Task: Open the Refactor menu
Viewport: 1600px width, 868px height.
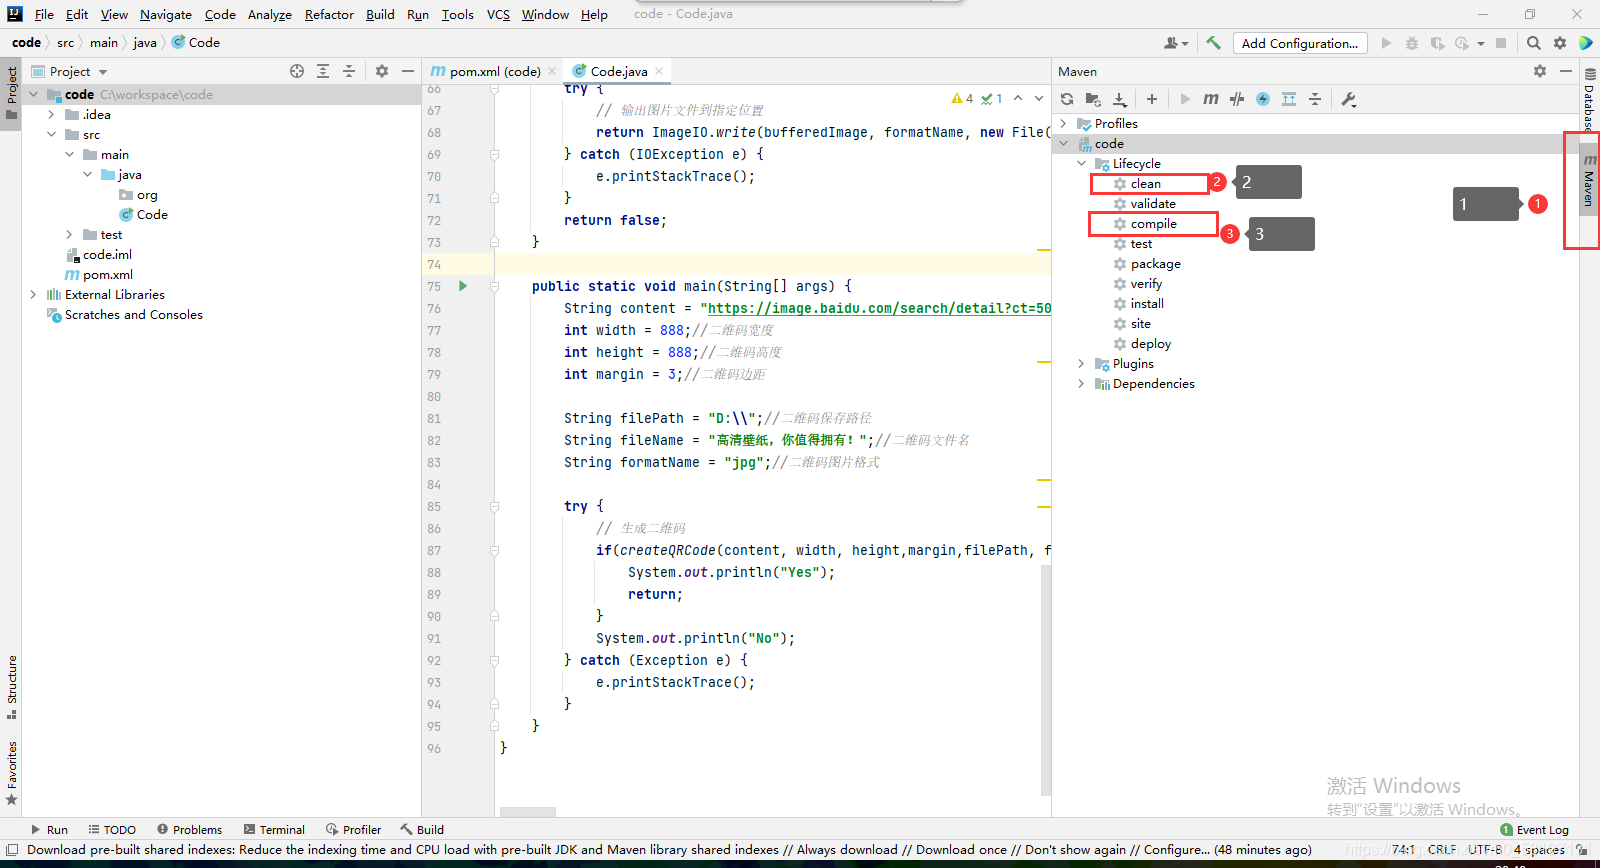Action: tap(329, 14)
